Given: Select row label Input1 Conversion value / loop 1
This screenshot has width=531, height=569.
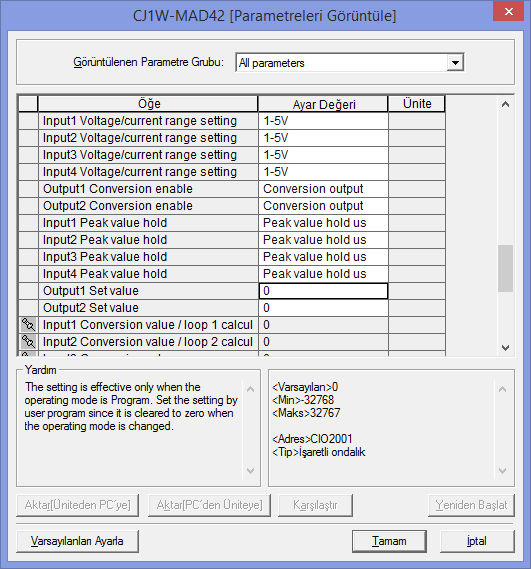Looking at the screenshot, I should (148, 325).
